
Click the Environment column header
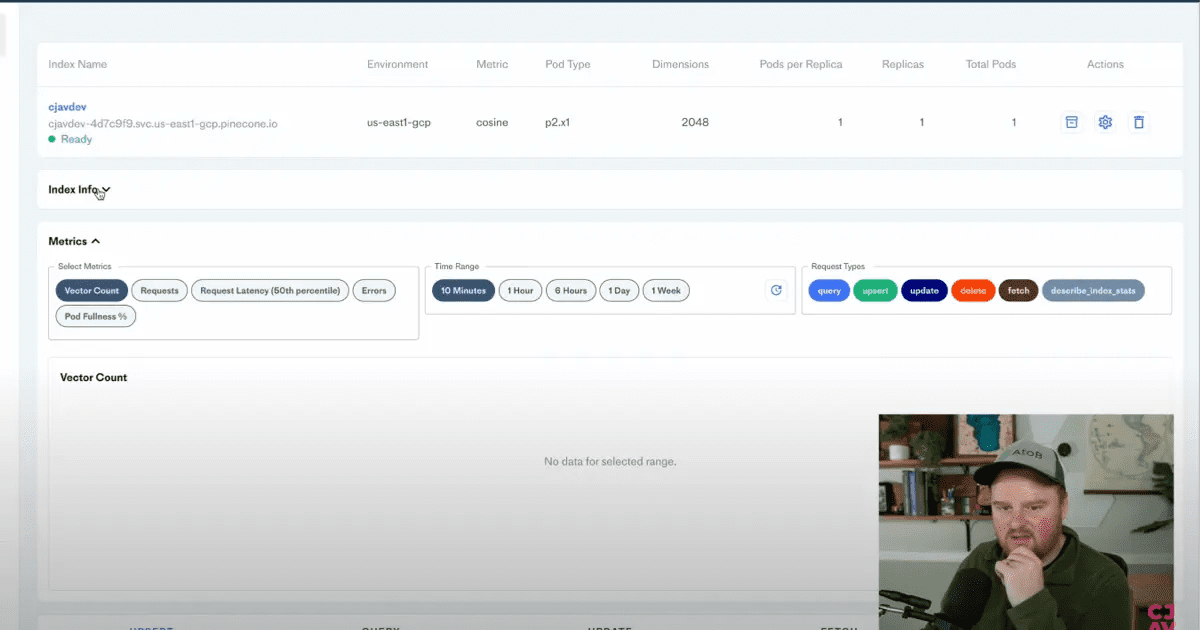pyautogui.click(x=397, y=64)
